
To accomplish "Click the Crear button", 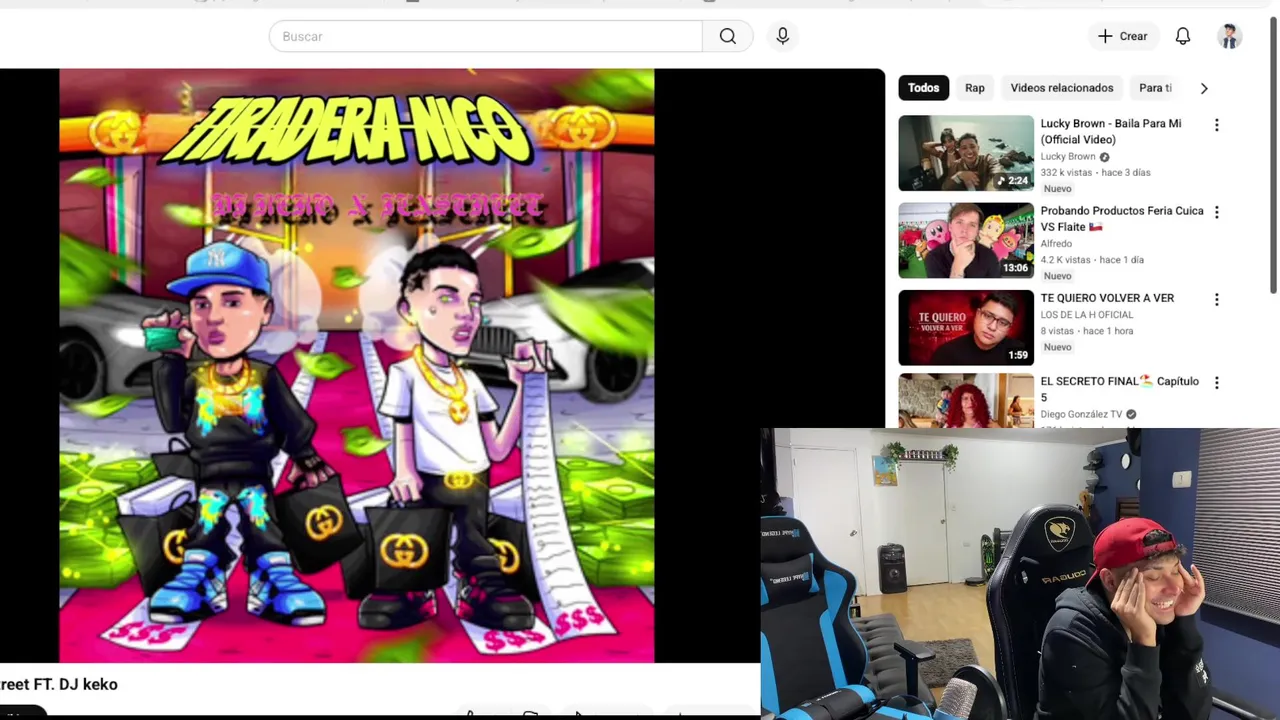I will (x=1122, y=36).
